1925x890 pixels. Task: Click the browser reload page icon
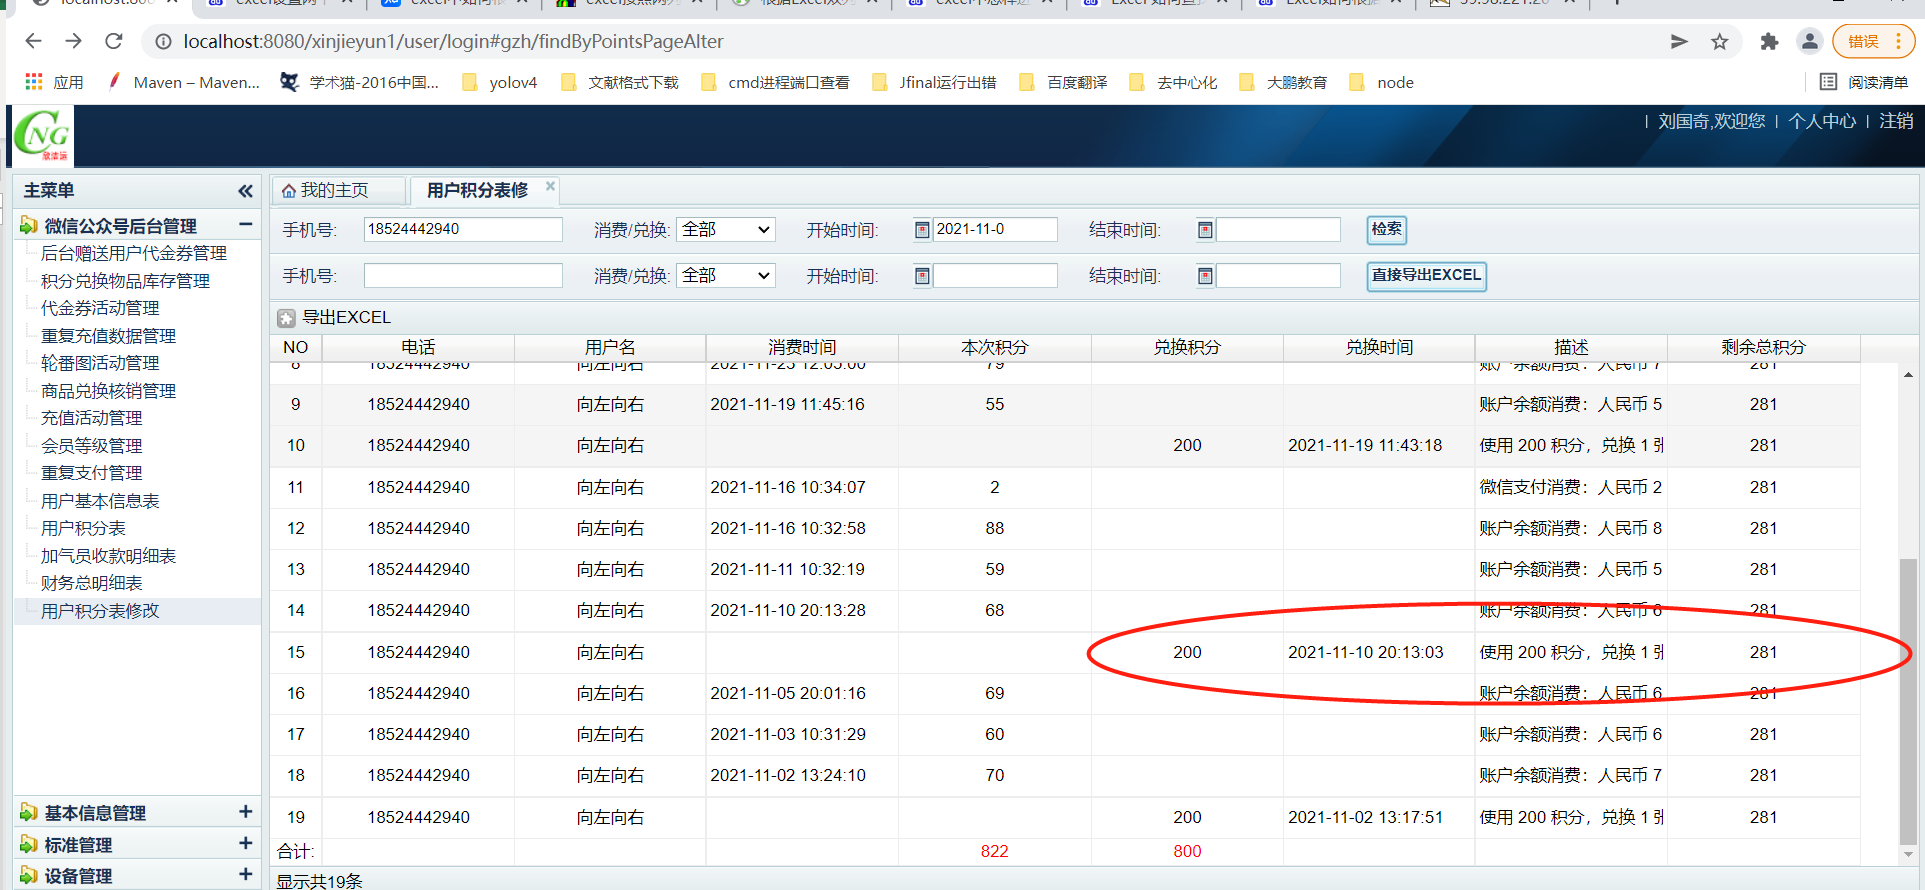point(114,41)
